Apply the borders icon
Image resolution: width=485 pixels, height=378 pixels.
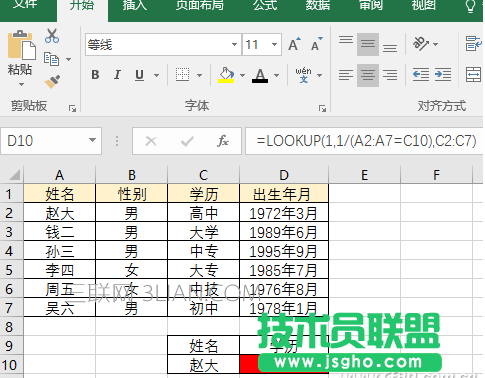point(182,75)
